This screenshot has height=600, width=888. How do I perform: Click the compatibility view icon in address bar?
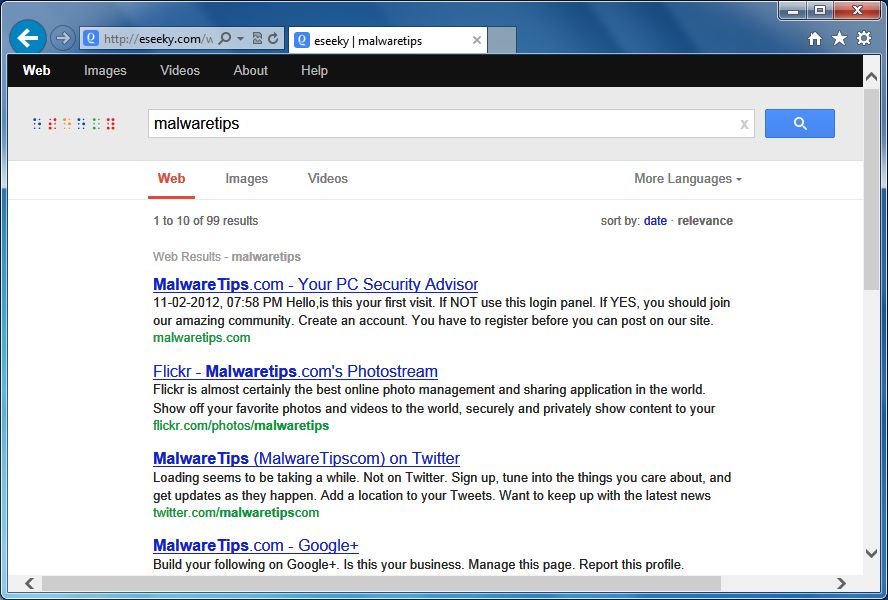257,39
